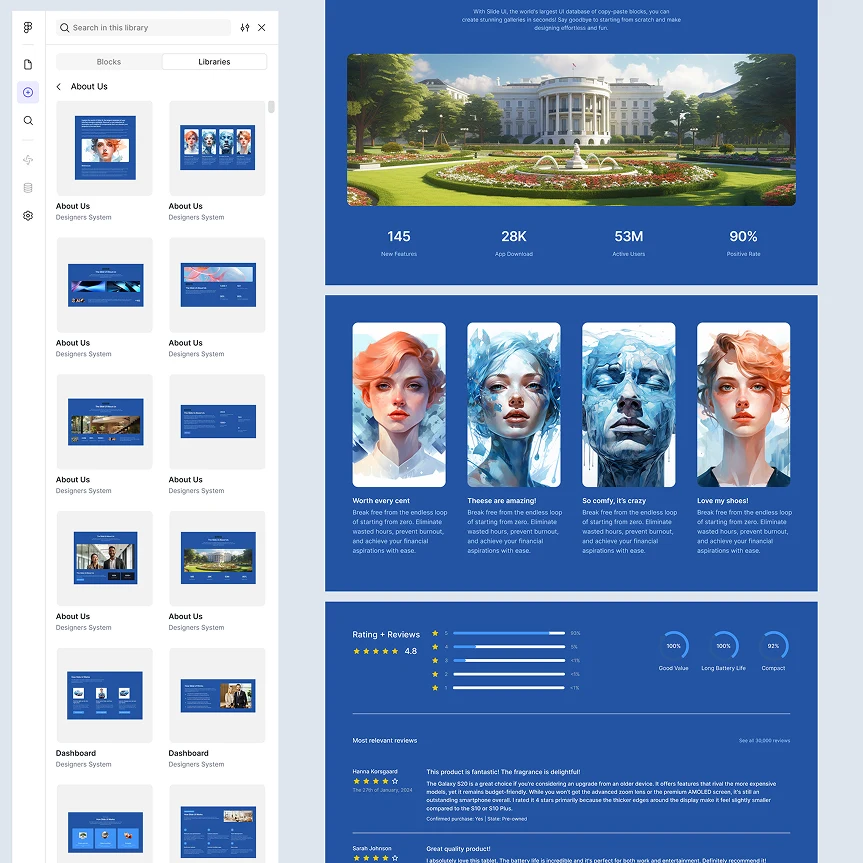
Task: Click the Good Value percentage gauge
Action: click(673, 646)
